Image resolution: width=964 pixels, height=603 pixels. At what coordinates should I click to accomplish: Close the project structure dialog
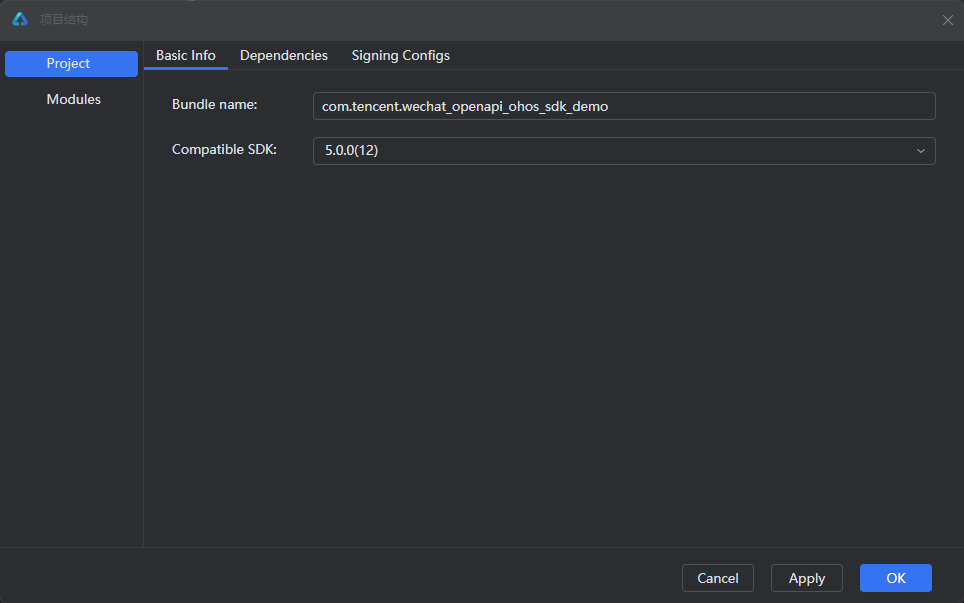coord(947,20)
